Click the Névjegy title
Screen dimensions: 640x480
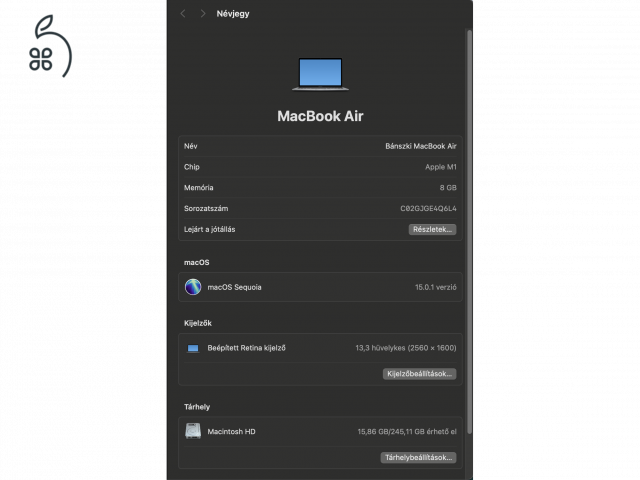(x=233, y=14)
